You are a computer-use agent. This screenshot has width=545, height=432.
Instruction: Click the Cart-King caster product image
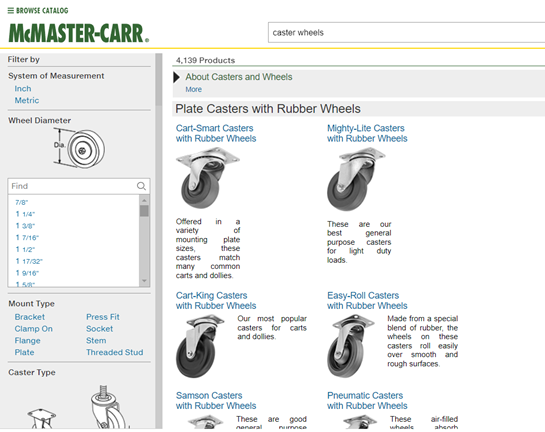(200, 346)
